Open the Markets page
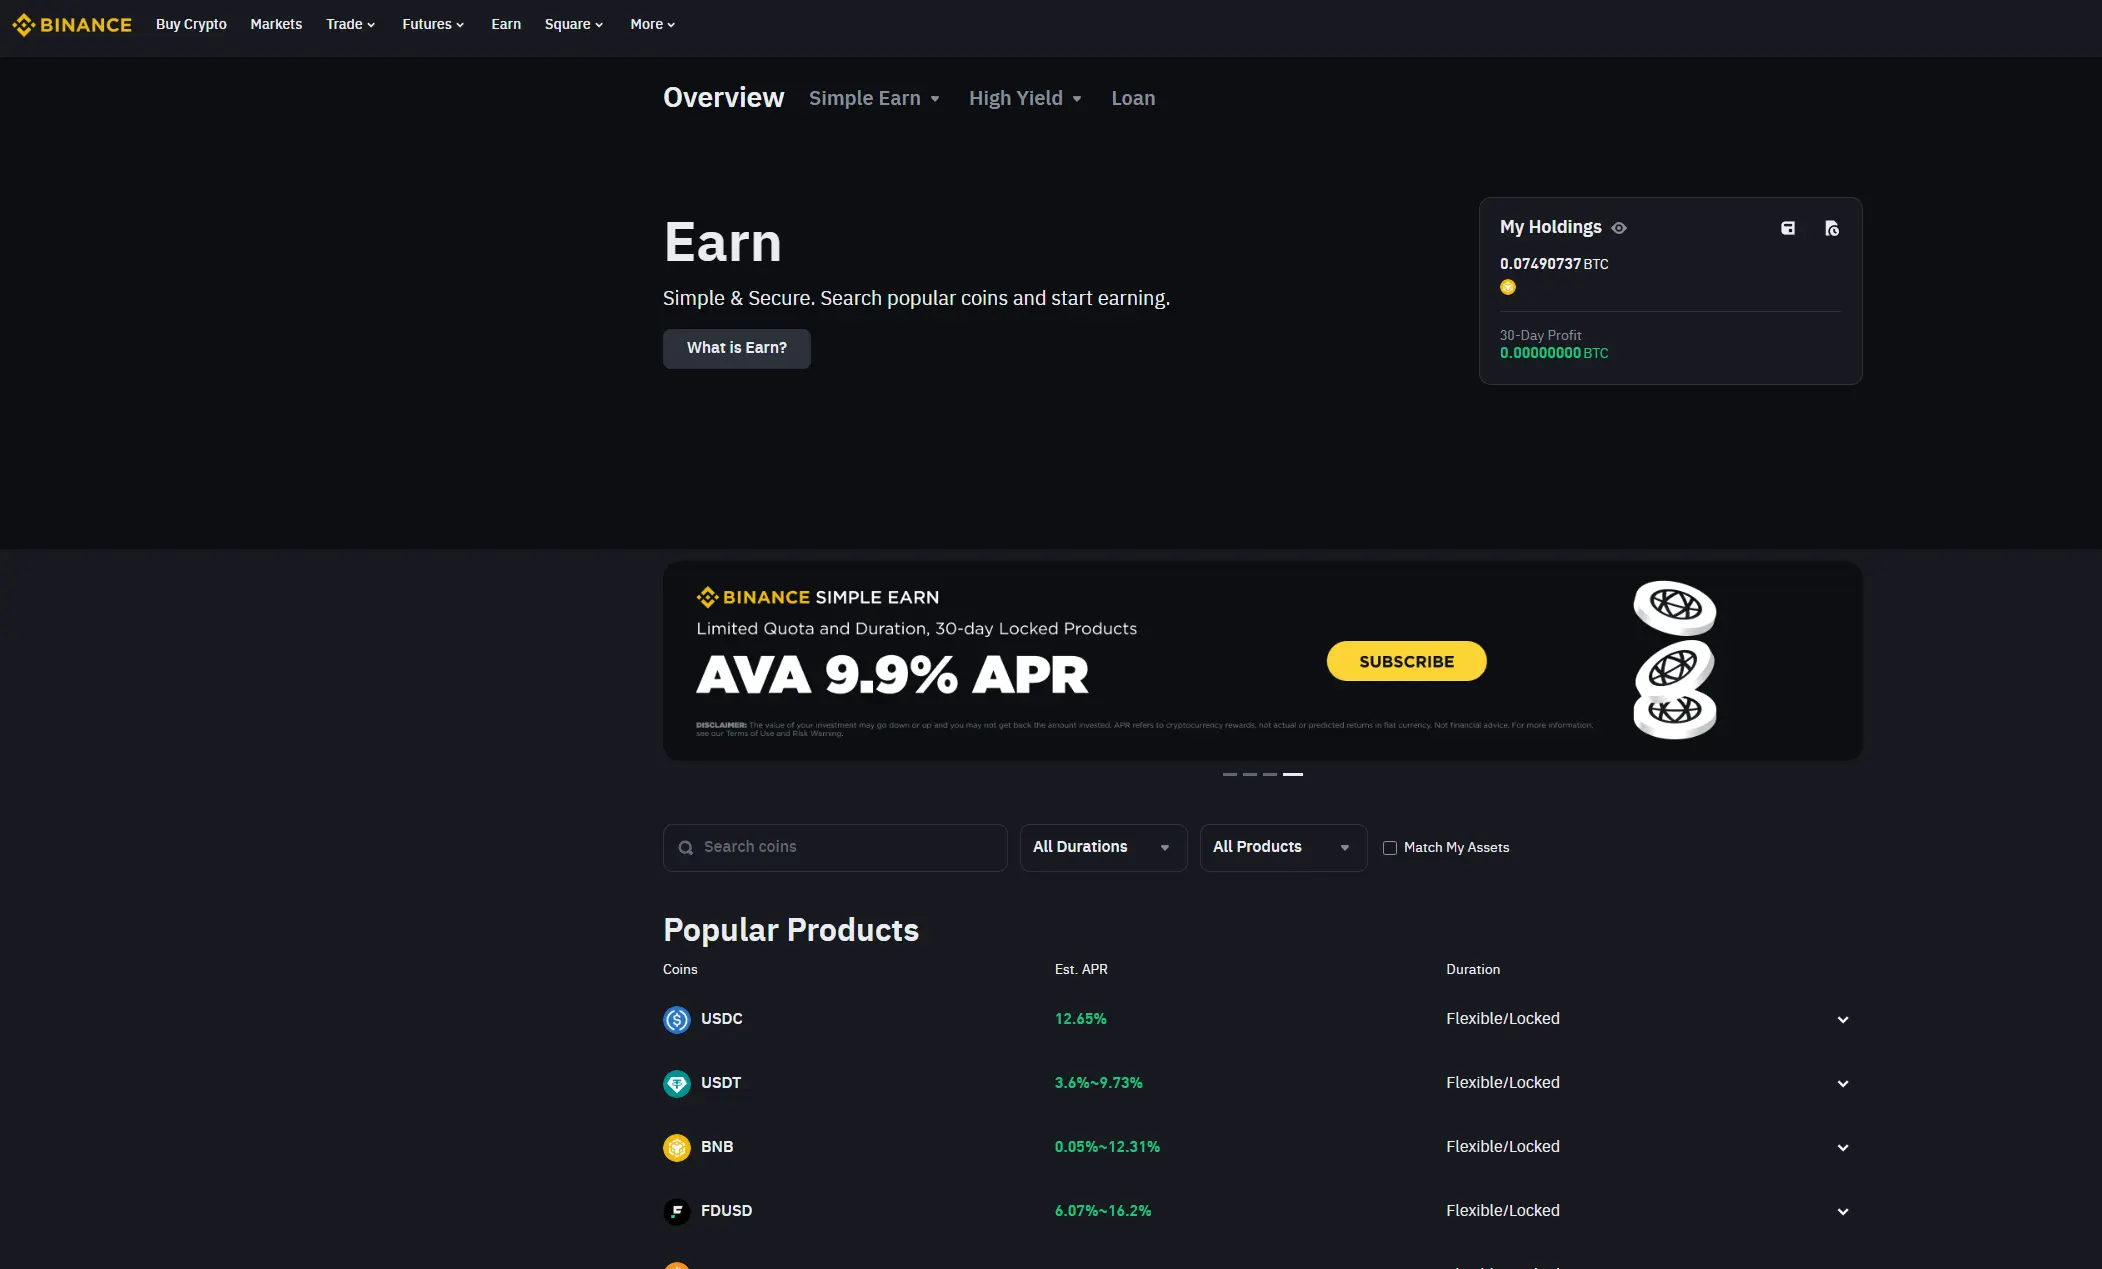2102x1269 pixels. coord(276,24)
